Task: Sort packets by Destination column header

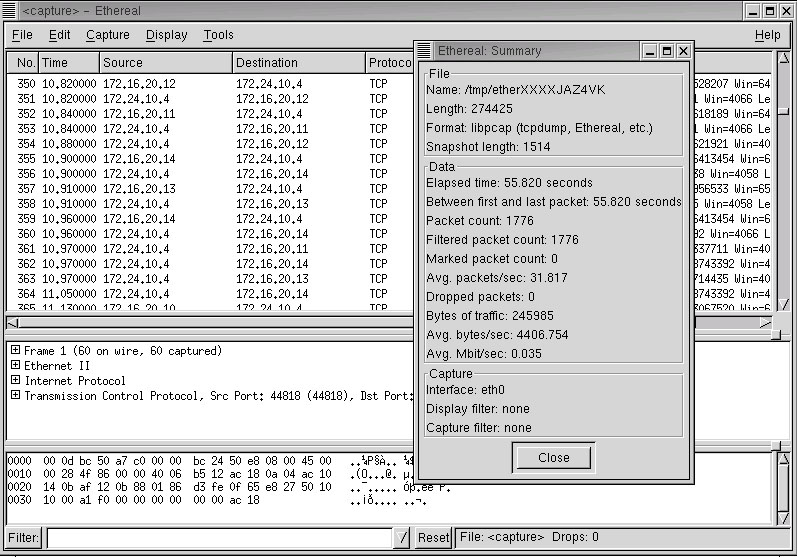Action: pyautogui.click(x=299, y=63)
